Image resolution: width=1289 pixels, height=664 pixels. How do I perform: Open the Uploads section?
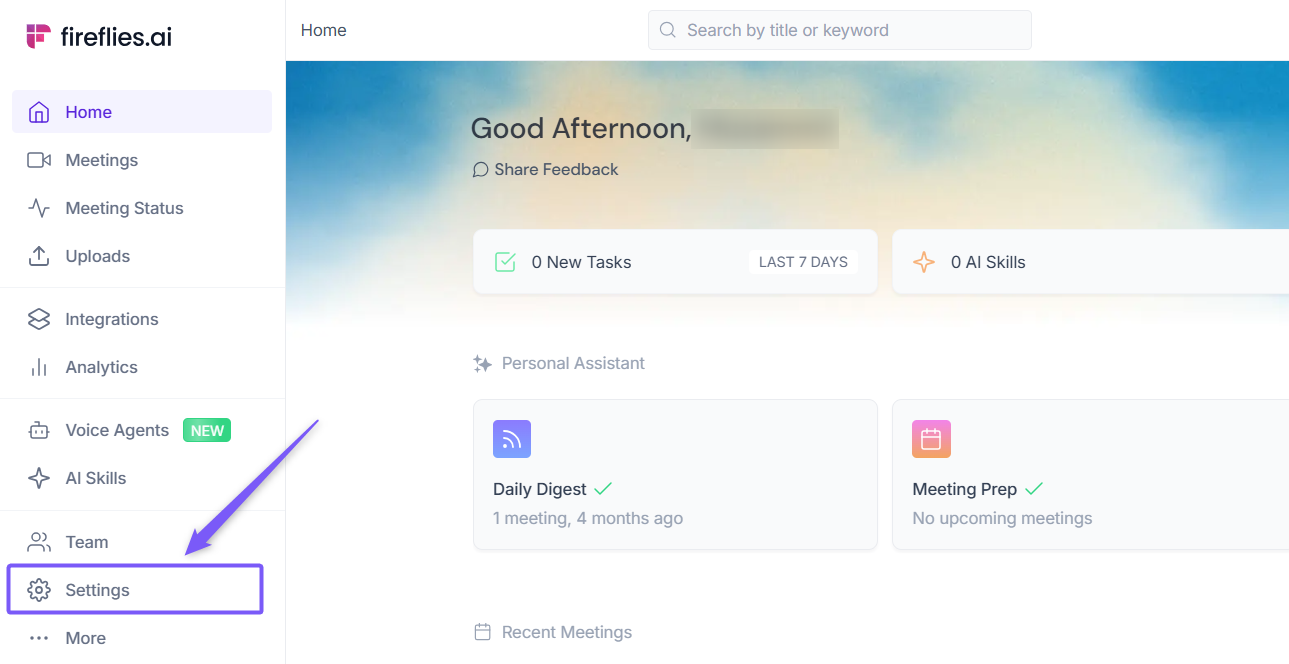pos(142,256)
